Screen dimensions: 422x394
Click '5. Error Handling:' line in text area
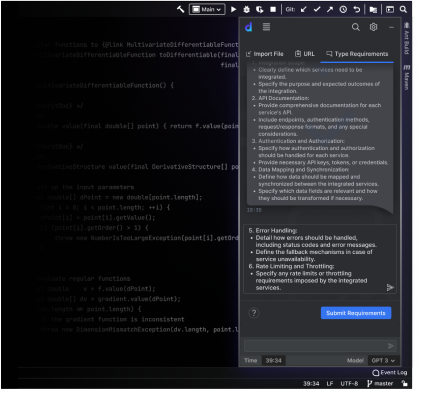273,231
